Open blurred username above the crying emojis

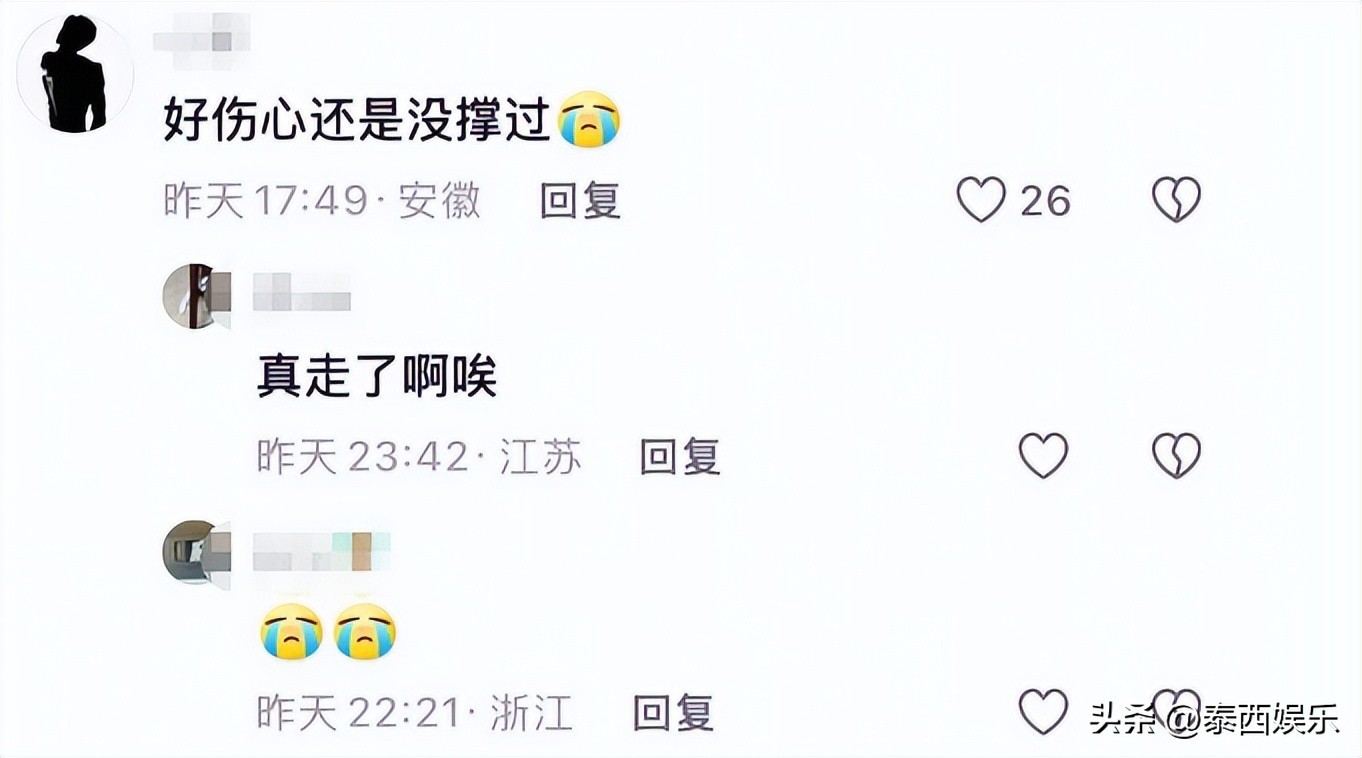tap(322, 550)
